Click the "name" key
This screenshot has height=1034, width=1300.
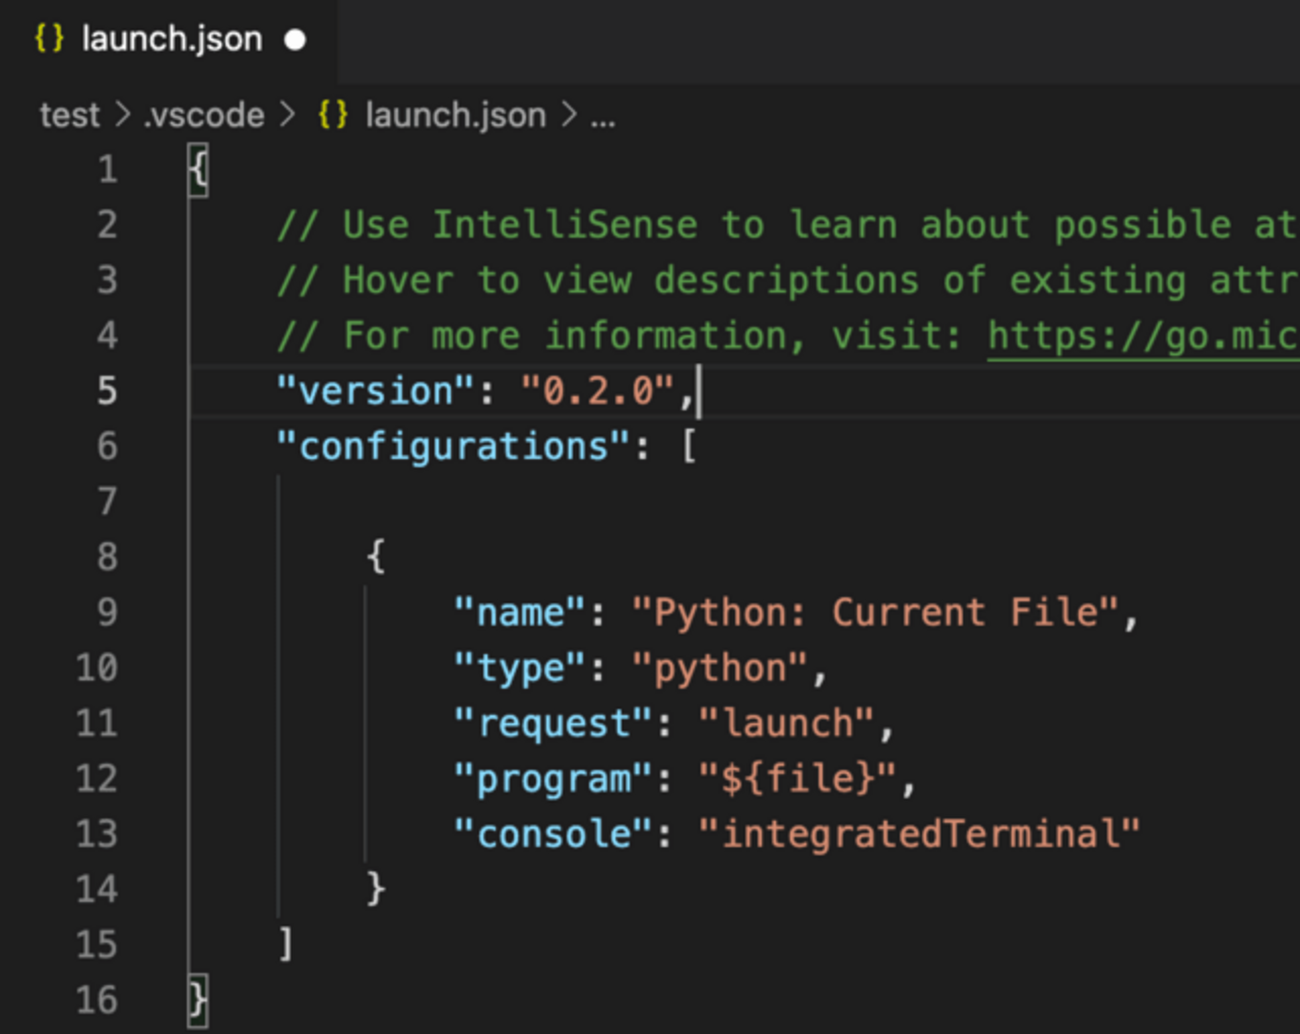click(520, 612)
